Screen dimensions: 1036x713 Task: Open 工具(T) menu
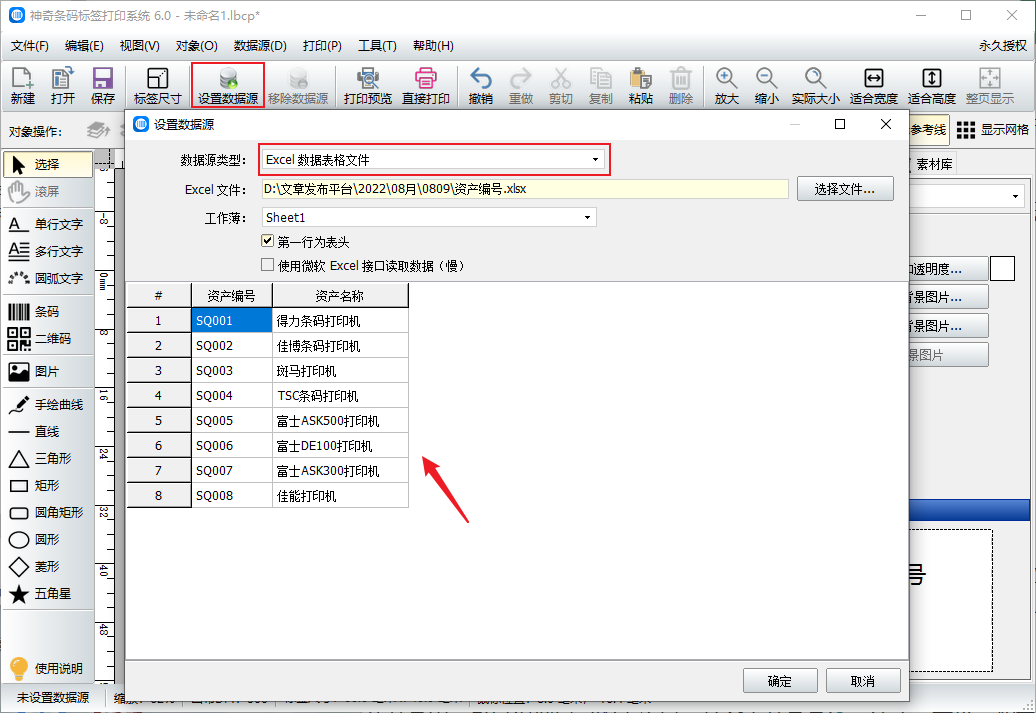pos(377,46)
